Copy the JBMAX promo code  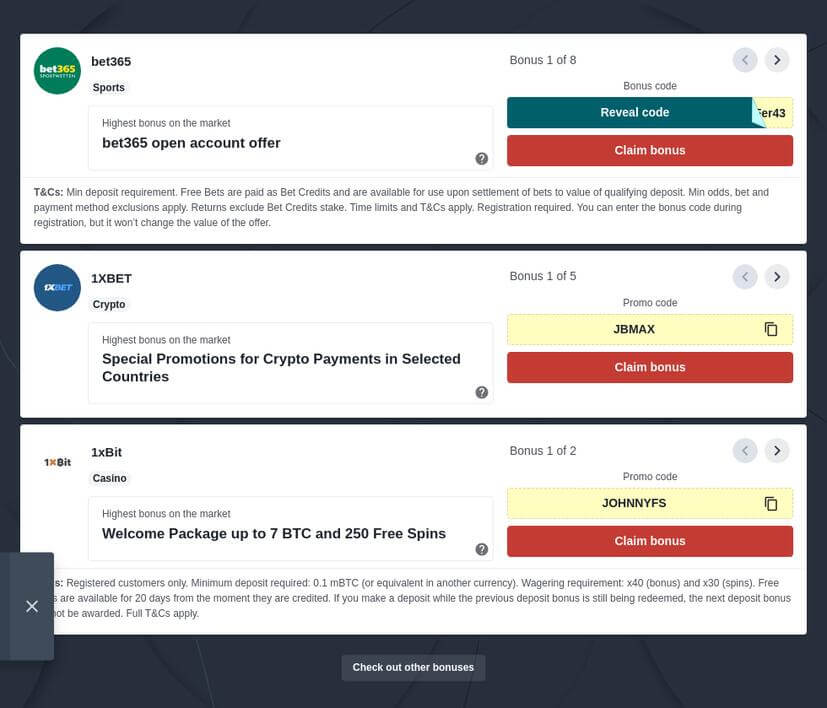(x=770, y=329)
